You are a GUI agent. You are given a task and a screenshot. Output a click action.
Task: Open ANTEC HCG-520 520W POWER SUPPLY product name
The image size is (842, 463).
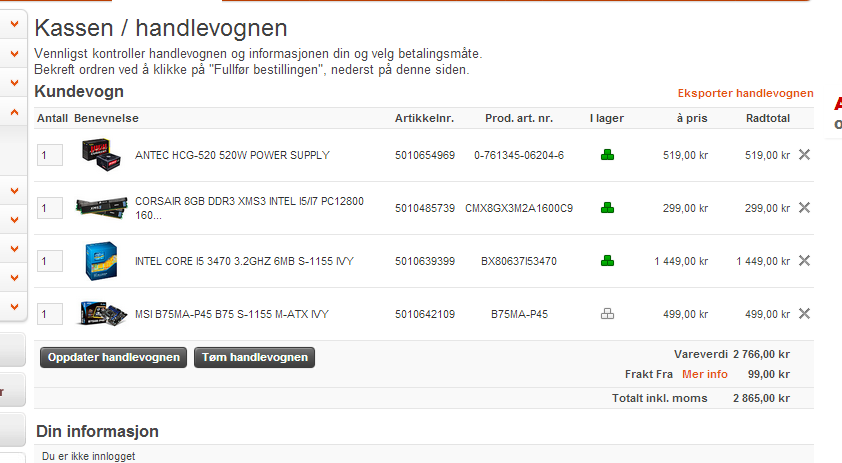pos(232,155)
